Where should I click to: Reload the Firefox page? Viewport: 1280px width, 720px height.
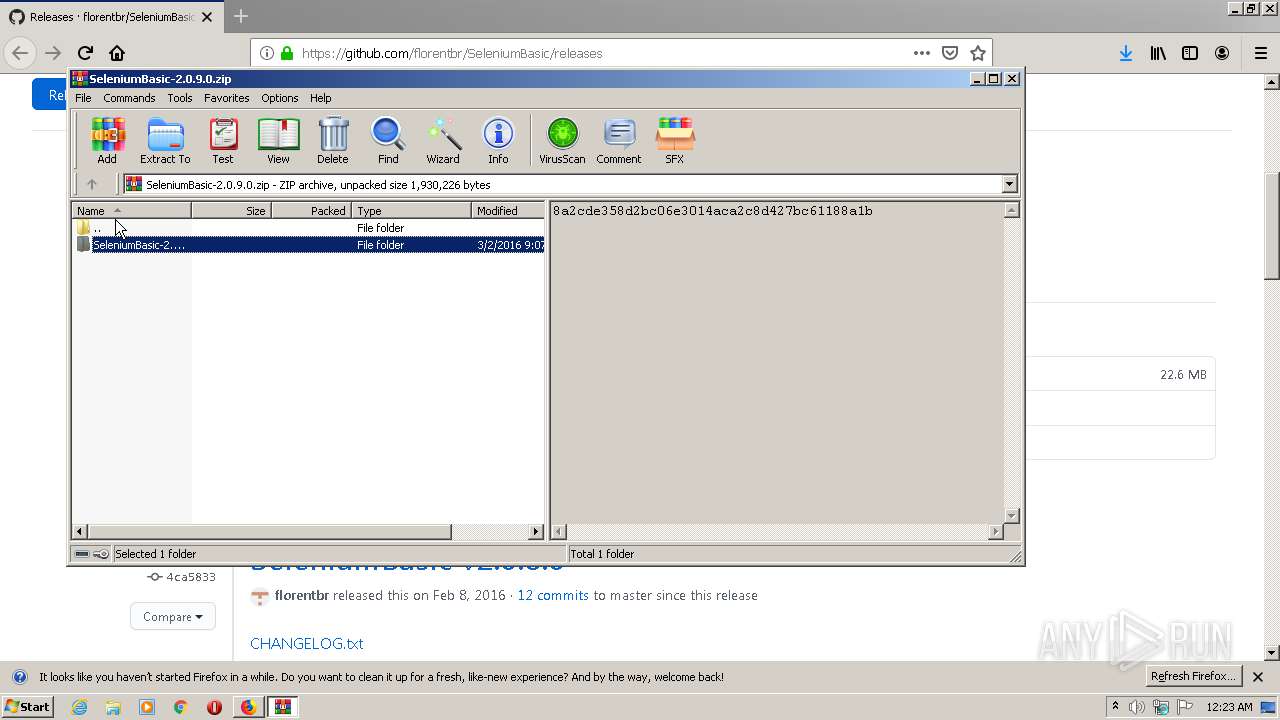tap(85, 53)
